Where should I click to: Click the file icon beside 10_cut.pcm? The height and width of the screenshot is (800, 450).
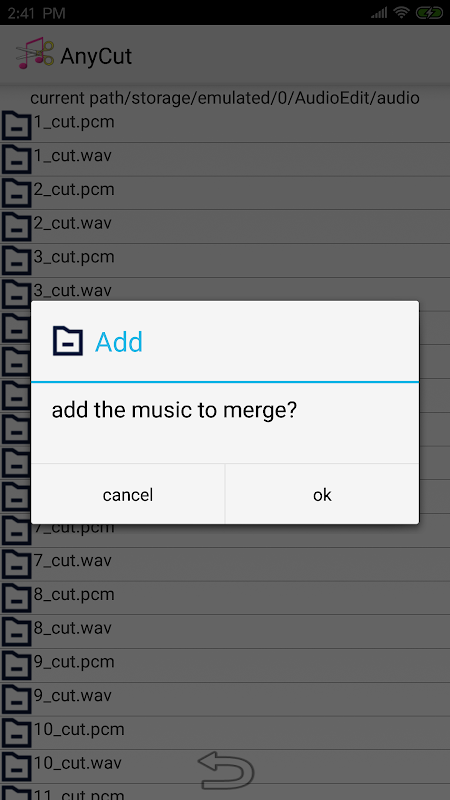(x=16, y=731)
